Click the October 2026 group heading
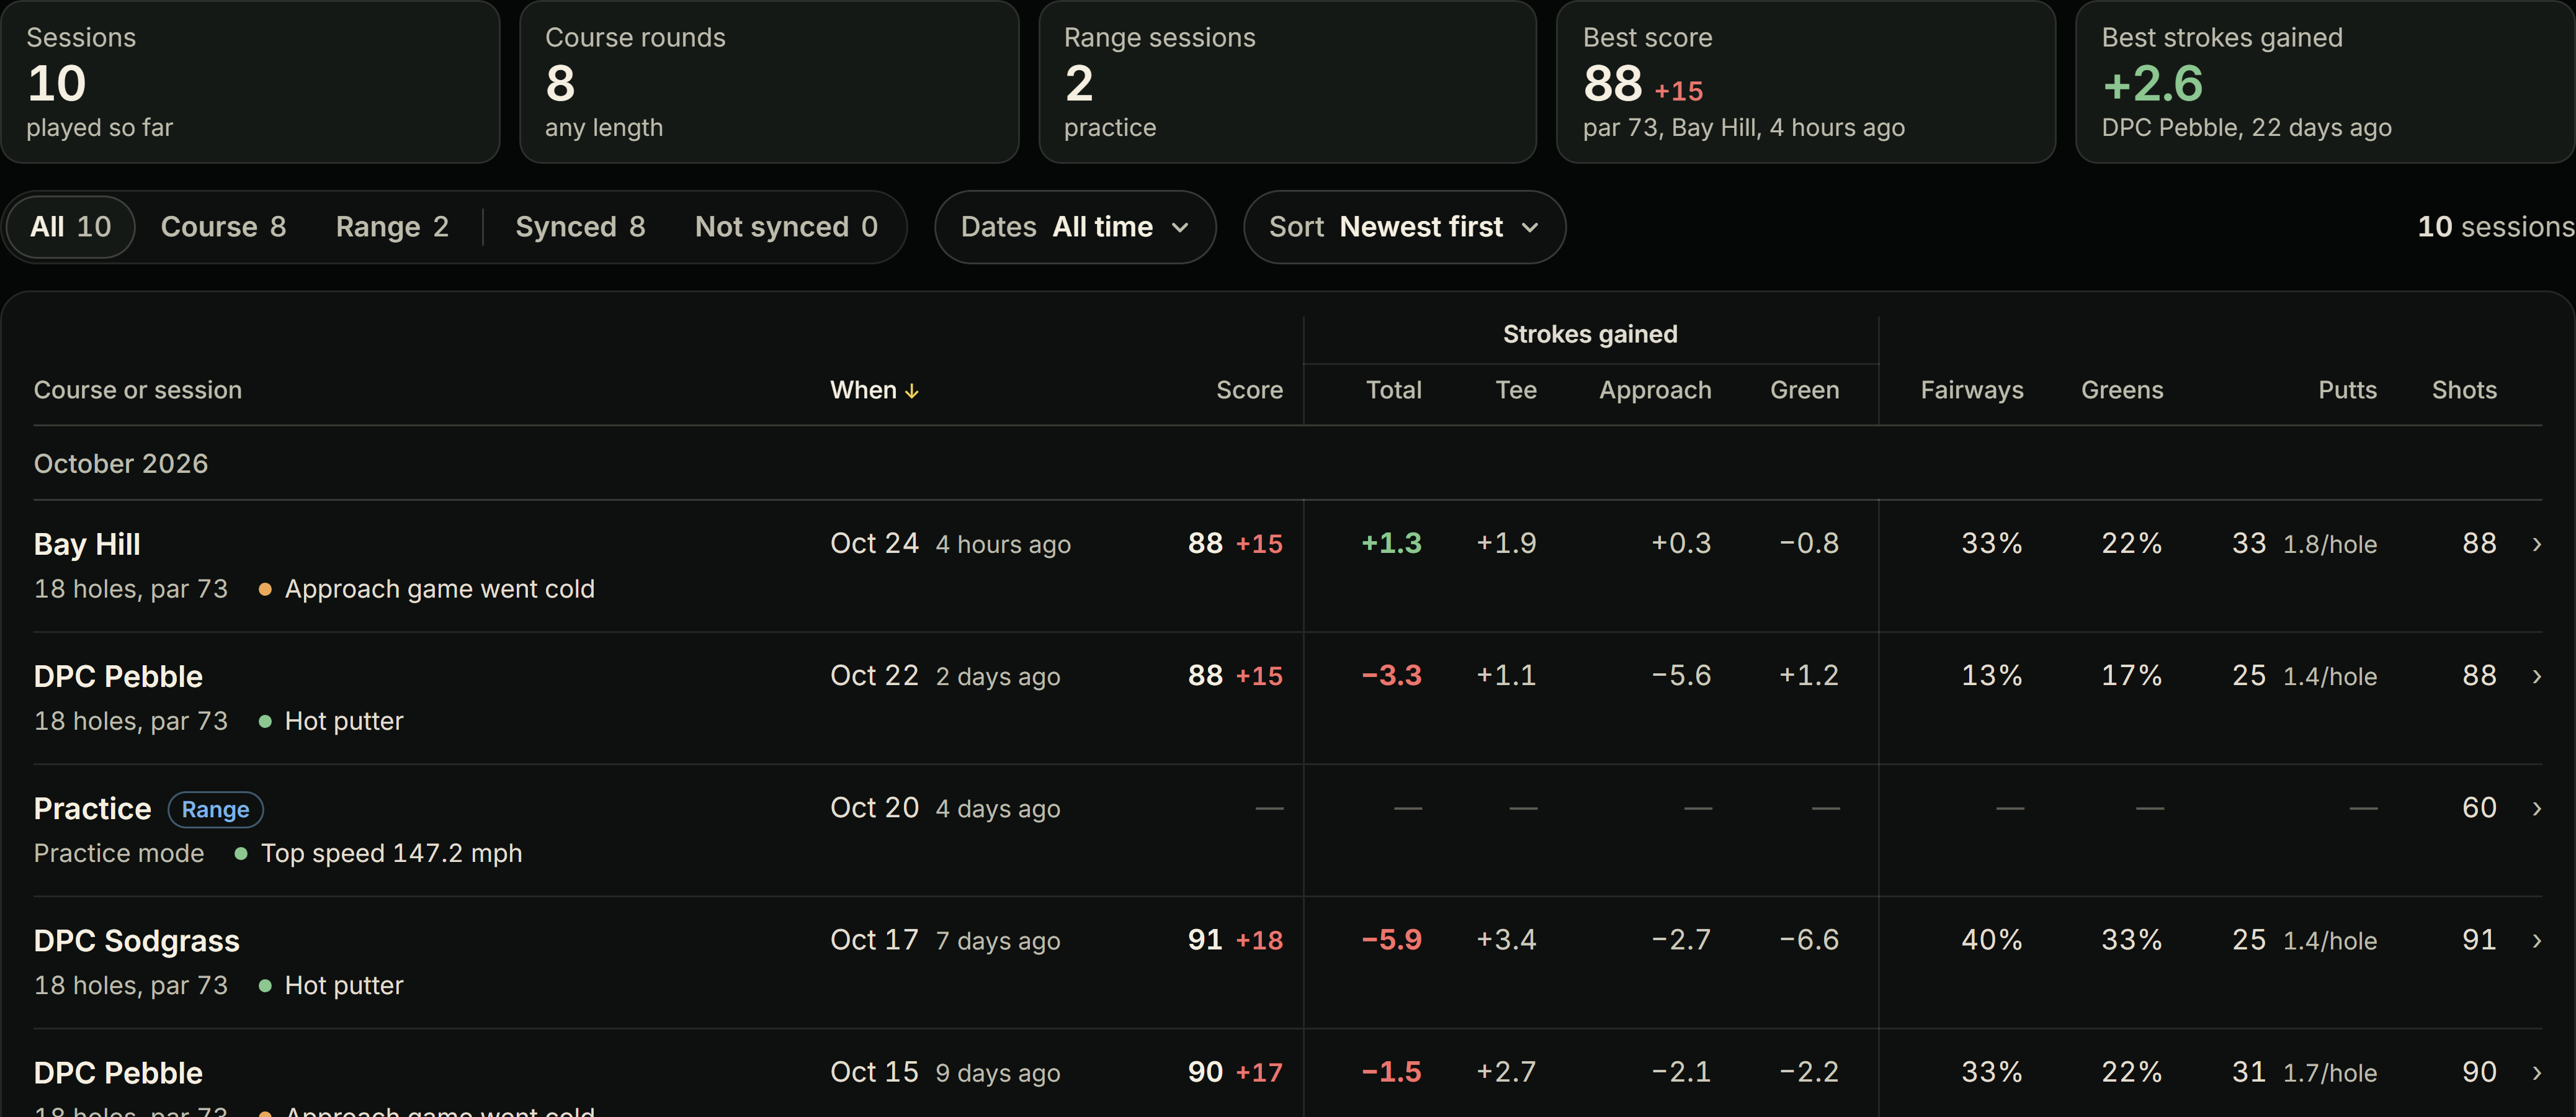The width and height of the screenshot is (2576, 1117). pos(121,464)
